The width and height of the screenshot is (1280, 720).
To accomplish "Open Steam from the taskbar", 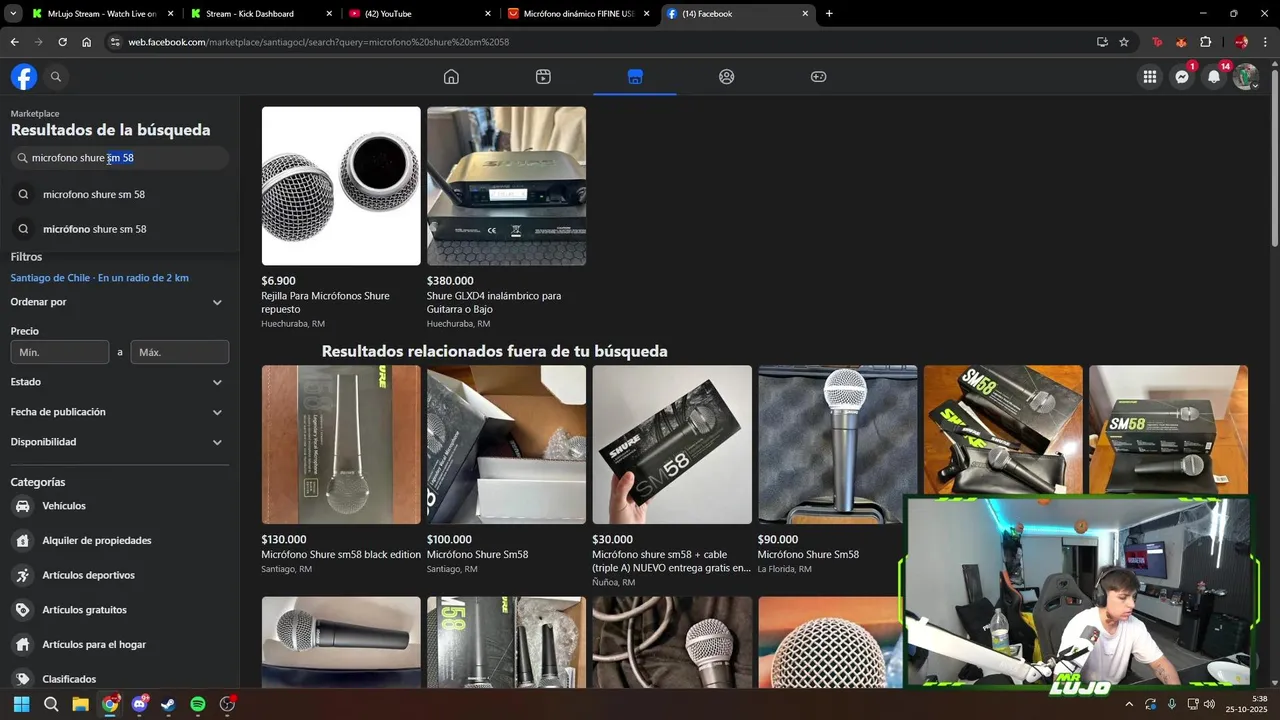I will [x=168, y=704].
